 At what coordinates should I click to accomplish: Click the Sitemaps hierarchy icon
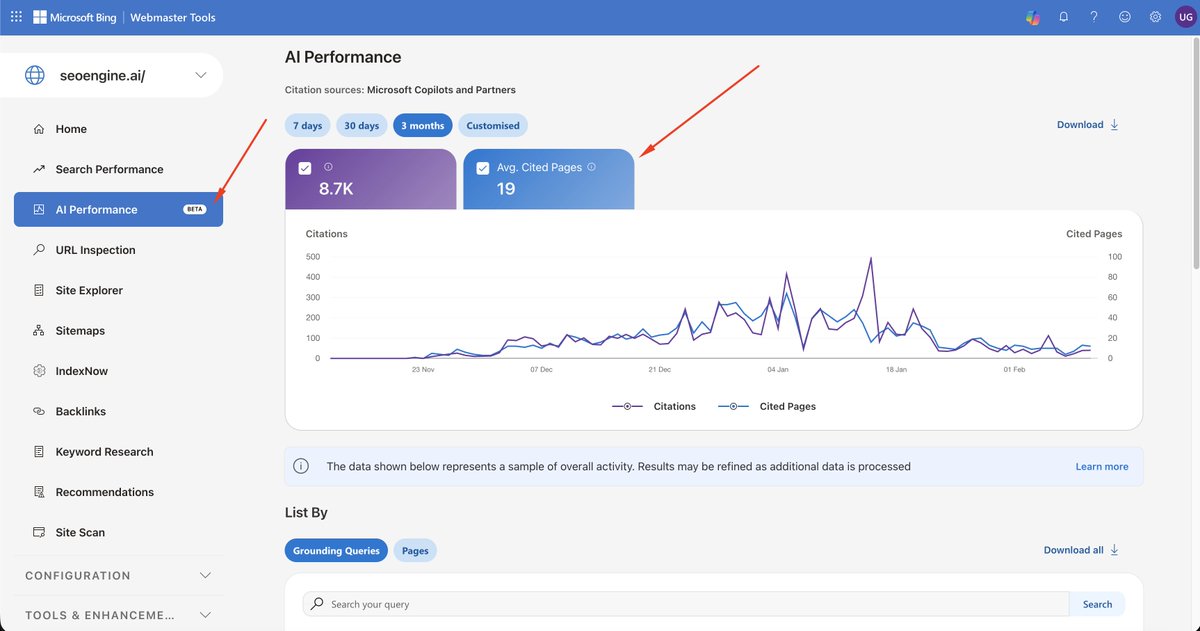pyautogui.click(x=39, y=330)
